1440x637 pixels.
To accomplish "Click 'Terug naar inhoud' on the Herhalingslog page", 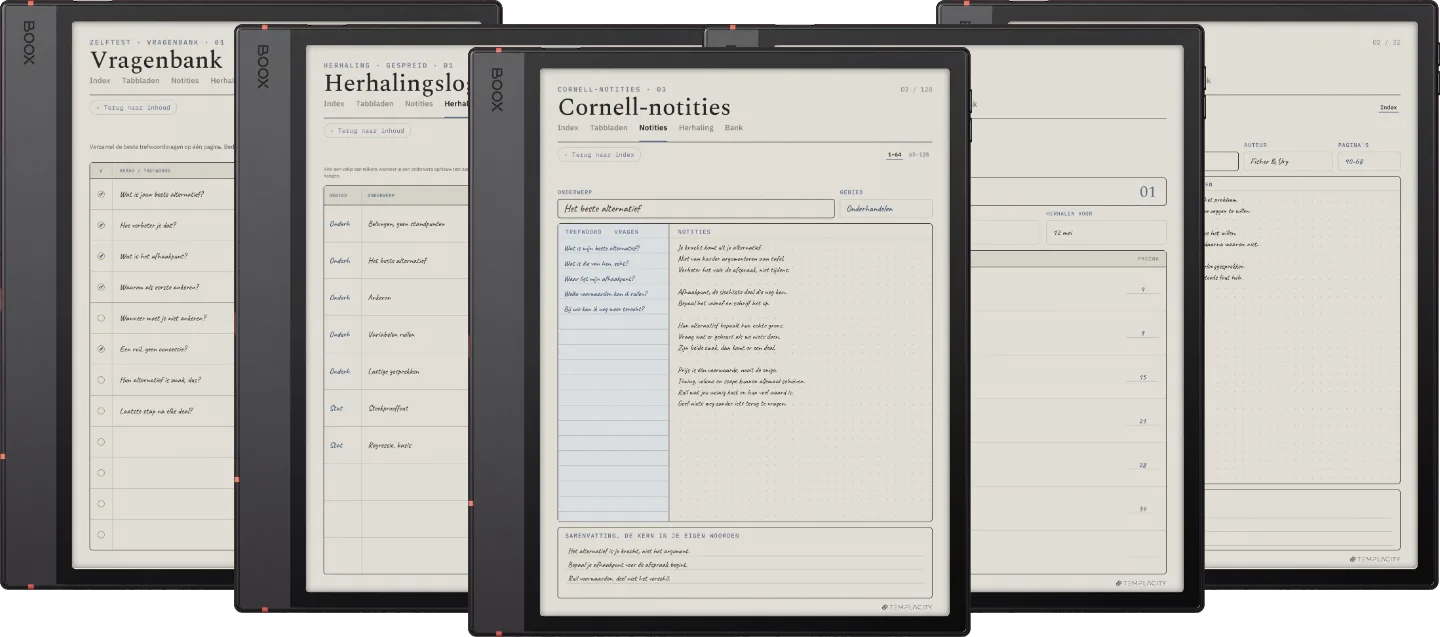I will [367, 130].
